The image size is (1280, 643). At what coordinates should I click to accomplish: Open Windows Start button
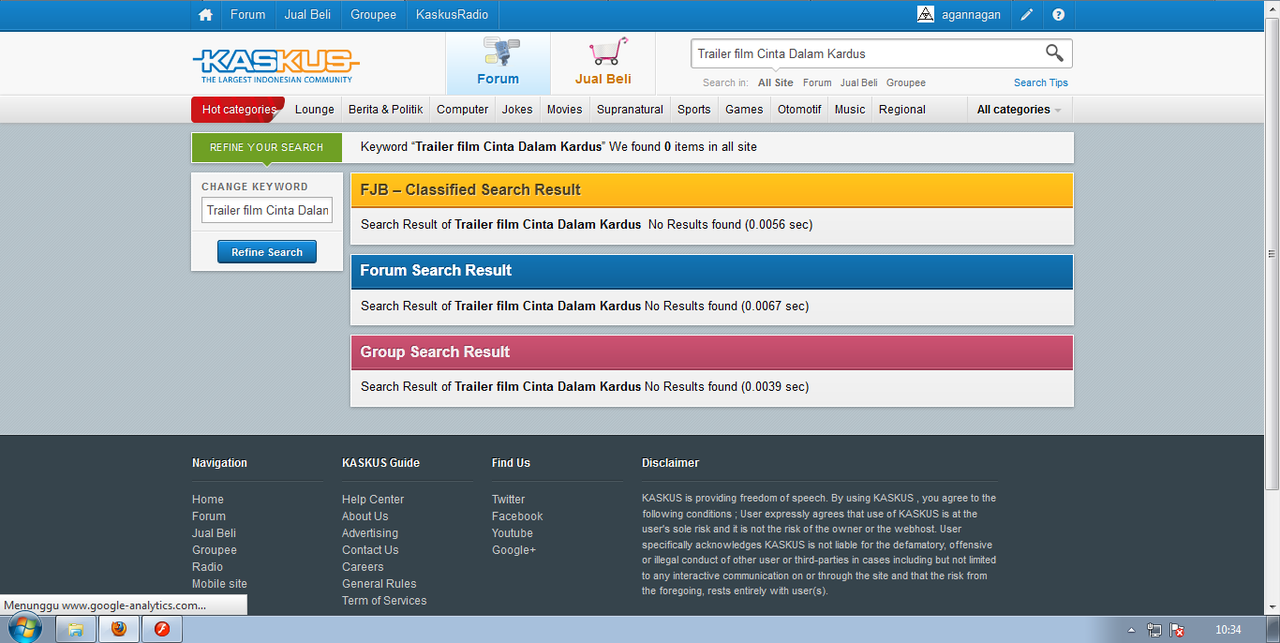(x=24, y=629)
